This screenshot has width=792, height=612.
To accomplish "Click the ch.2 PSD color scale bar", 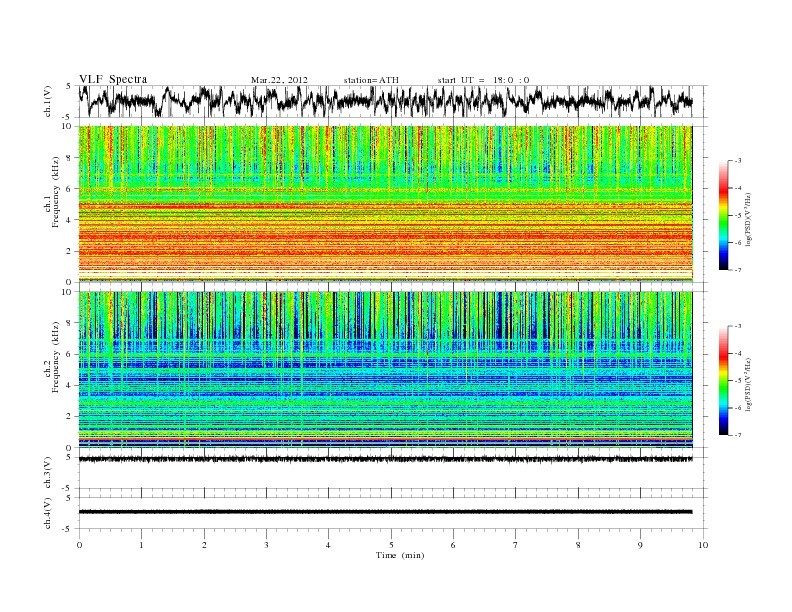I will point(723,380).
